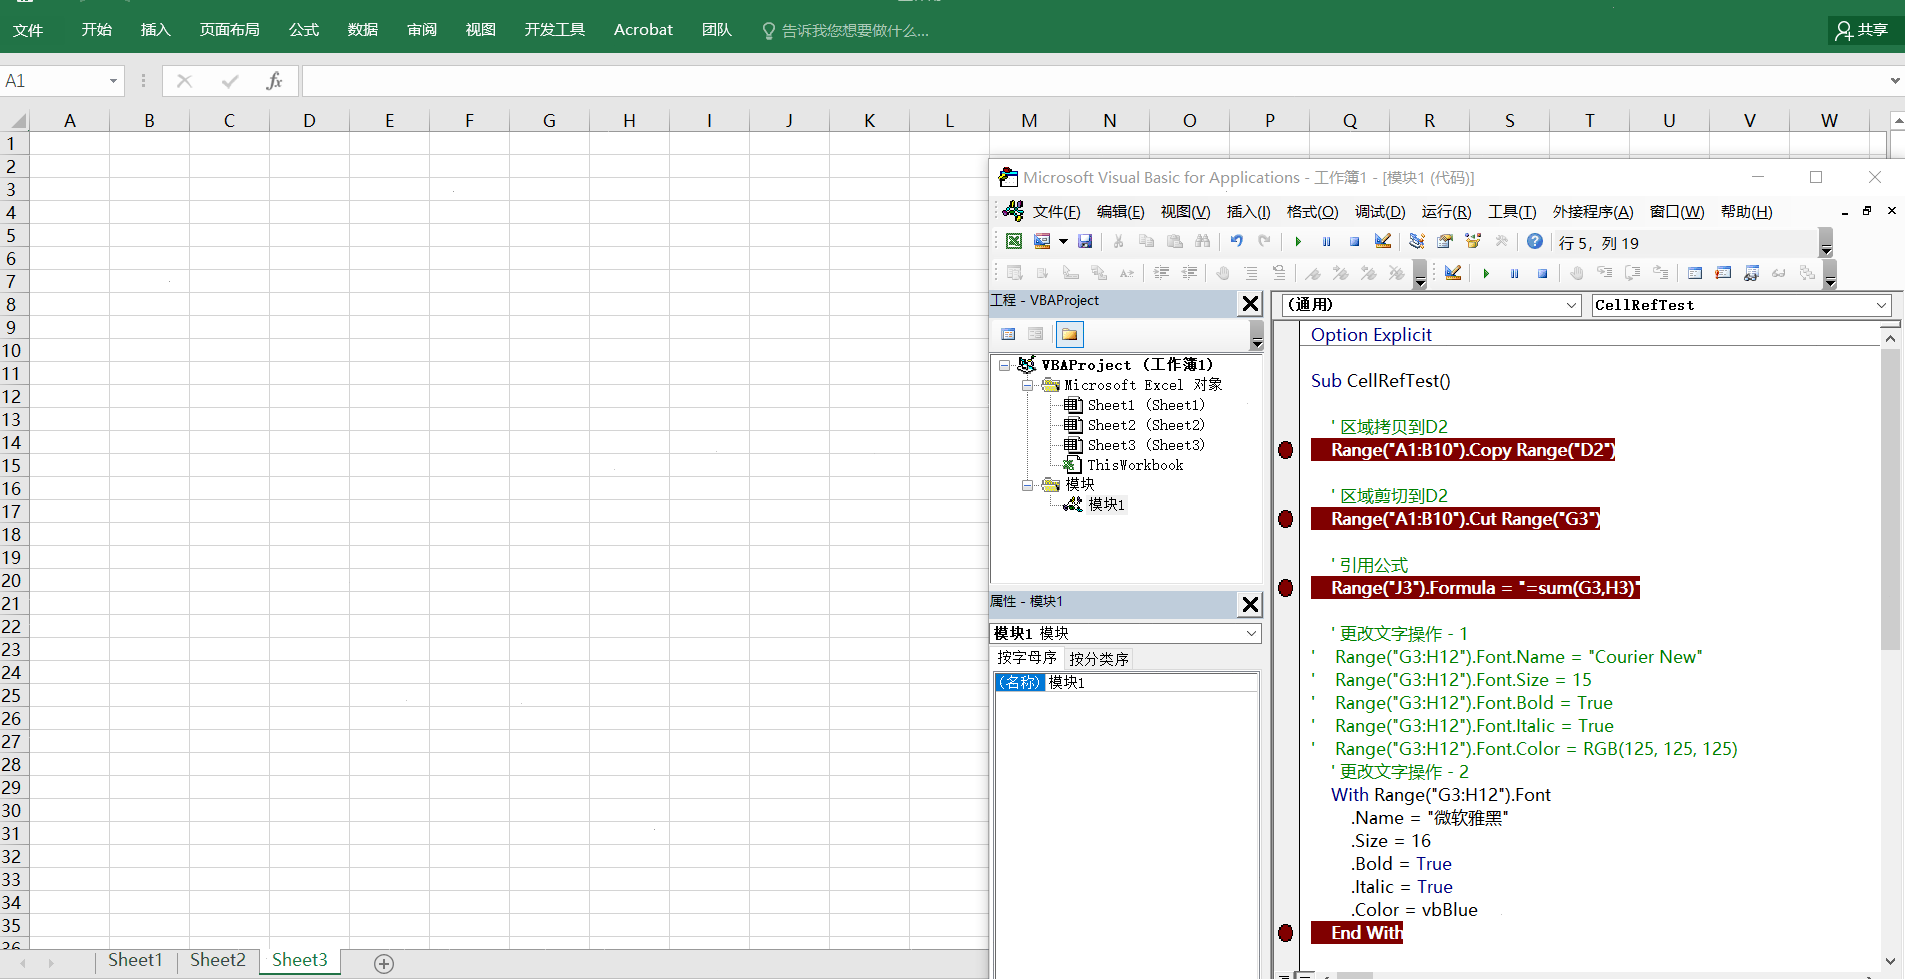Close the 属性 - 模块1 pane
The image size is (1905, 979).
pos(1250,604)
